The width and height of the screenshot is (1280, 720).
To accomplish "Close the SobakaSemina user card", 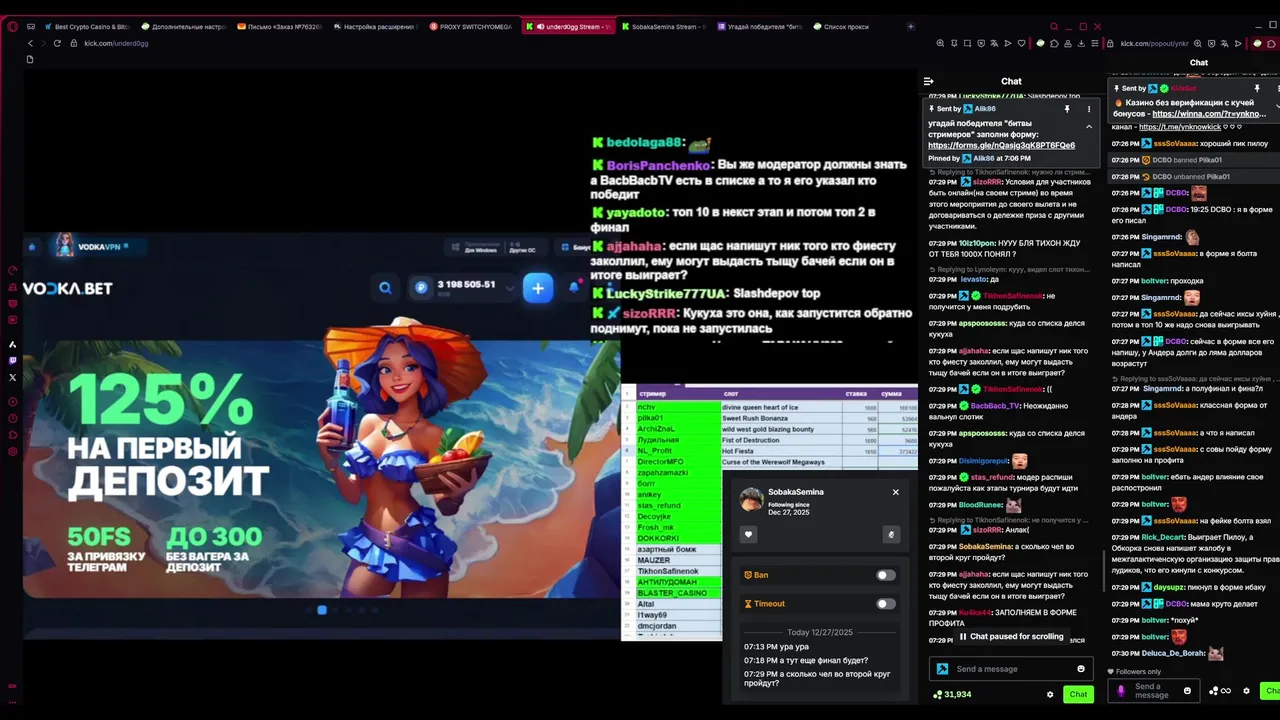I will (x=895, y=492).
